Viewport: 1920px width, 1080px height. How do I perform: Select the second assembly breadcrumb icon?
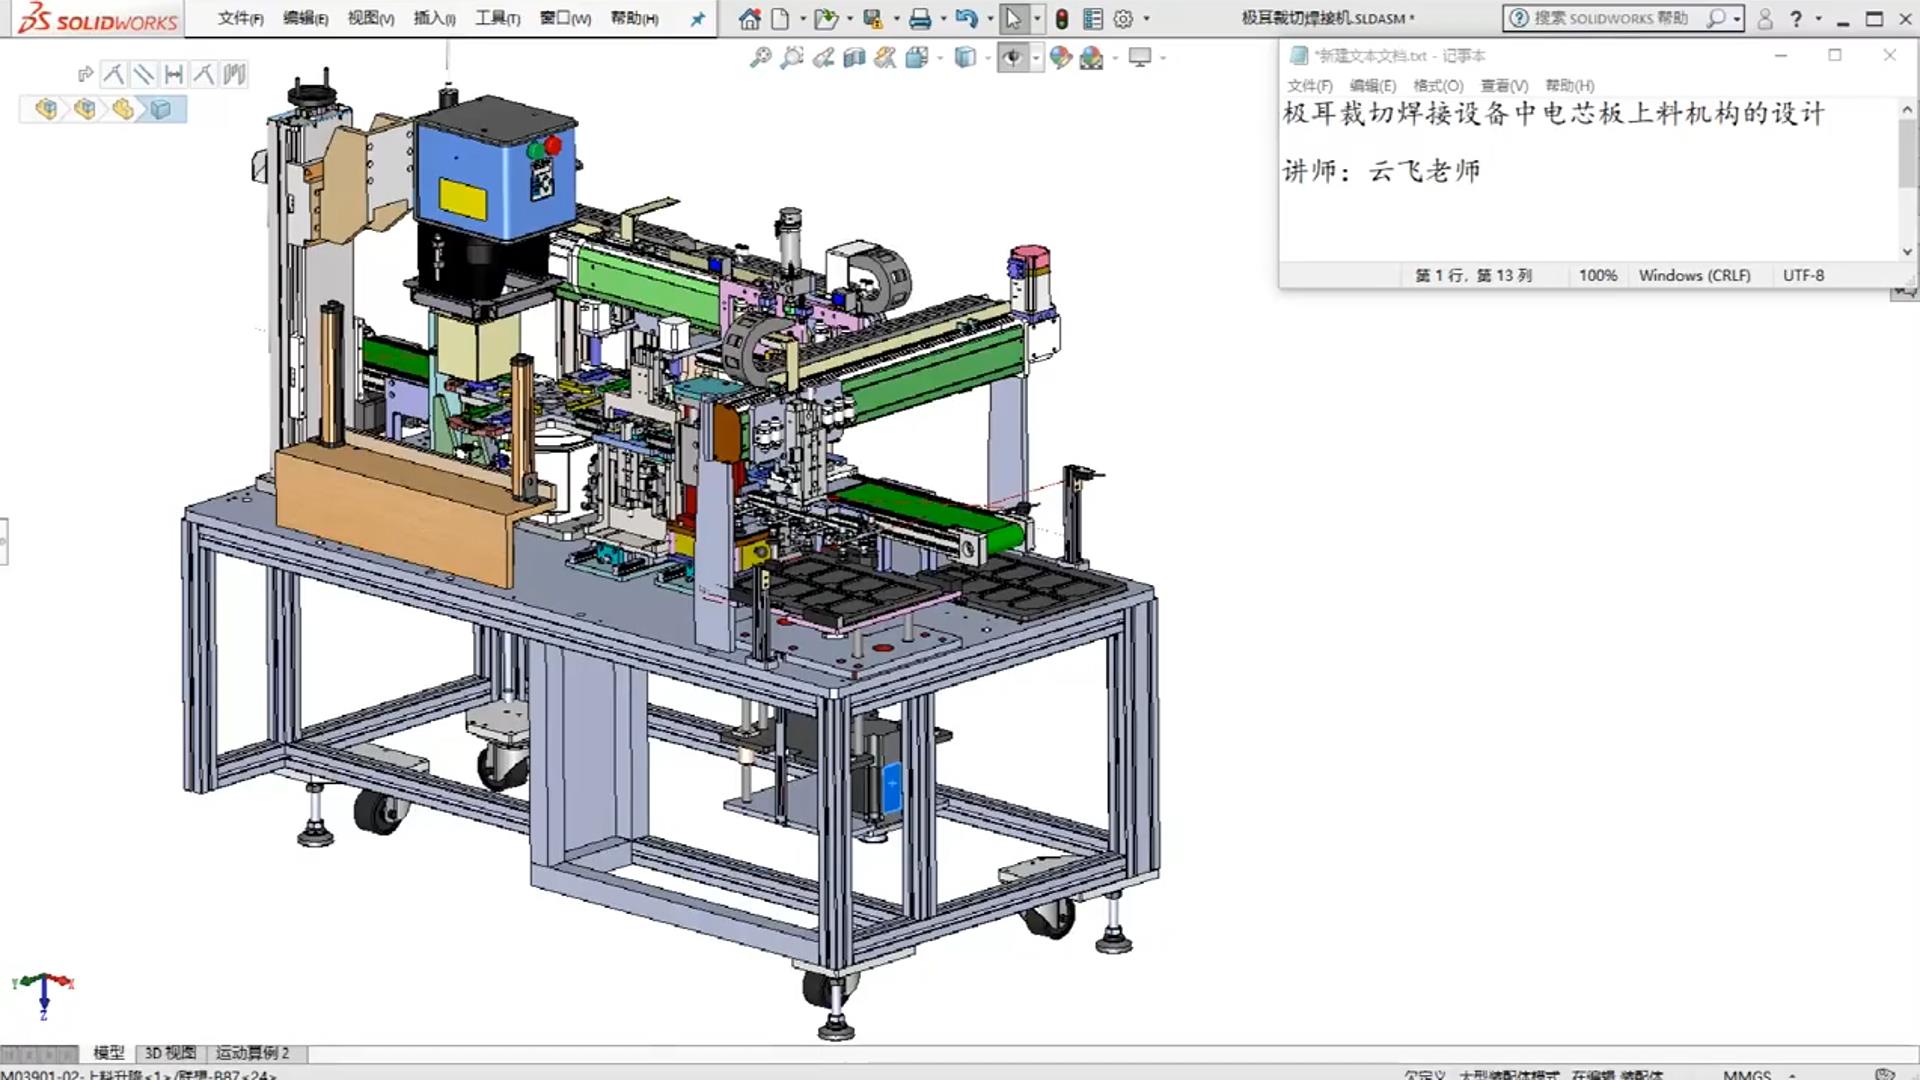(84, 108)
